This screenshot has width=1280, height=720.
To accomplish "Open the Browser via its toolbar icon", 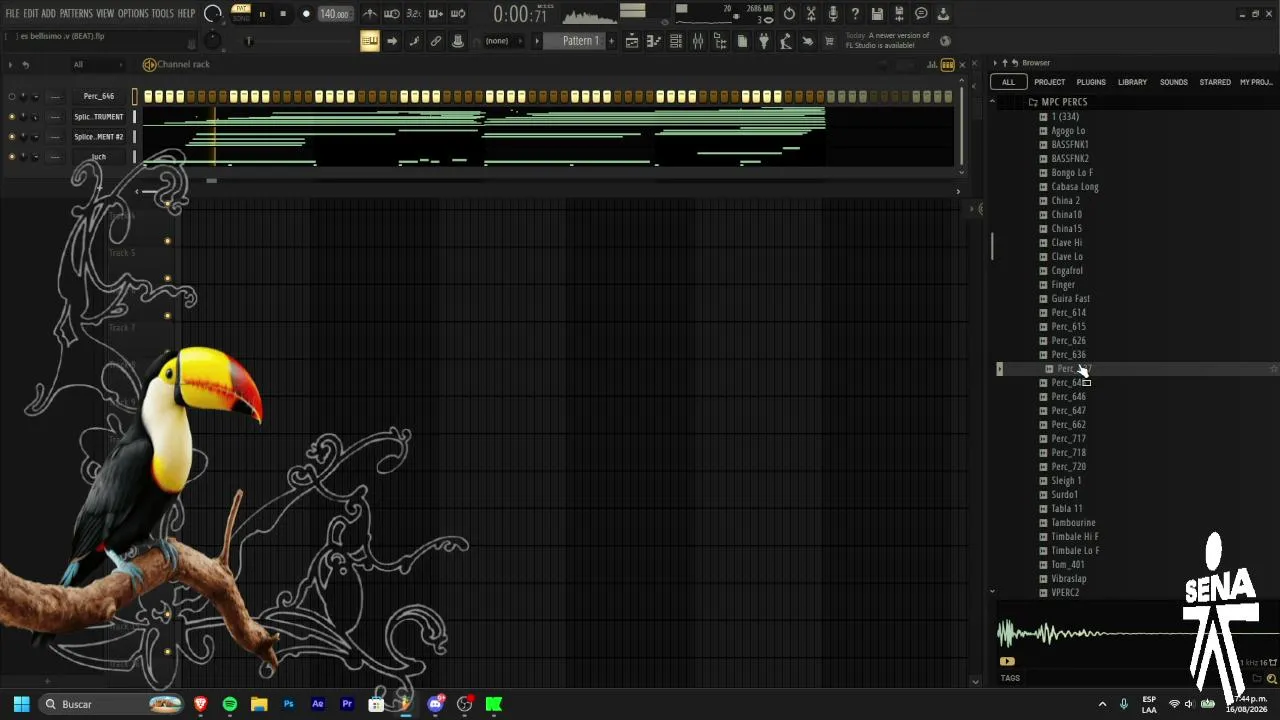I will coord(720,41).
